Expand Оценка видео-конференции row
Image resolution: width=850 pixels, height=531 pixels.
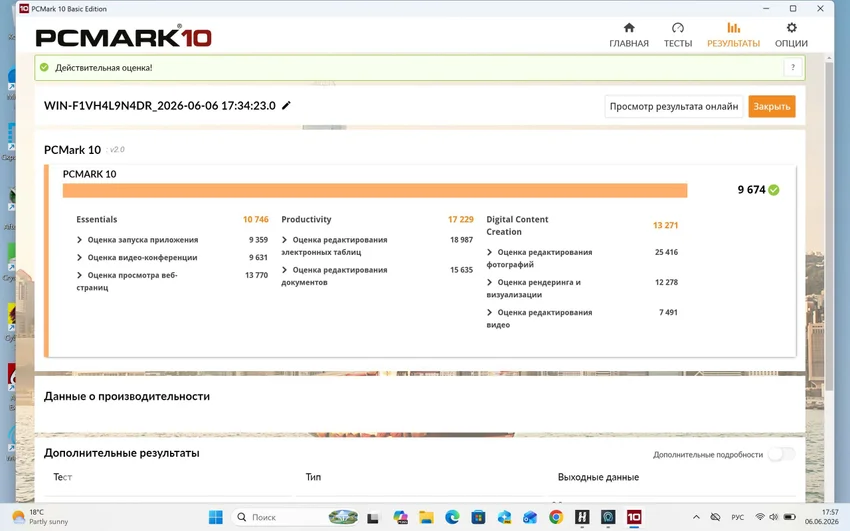[x=79, y=257]
